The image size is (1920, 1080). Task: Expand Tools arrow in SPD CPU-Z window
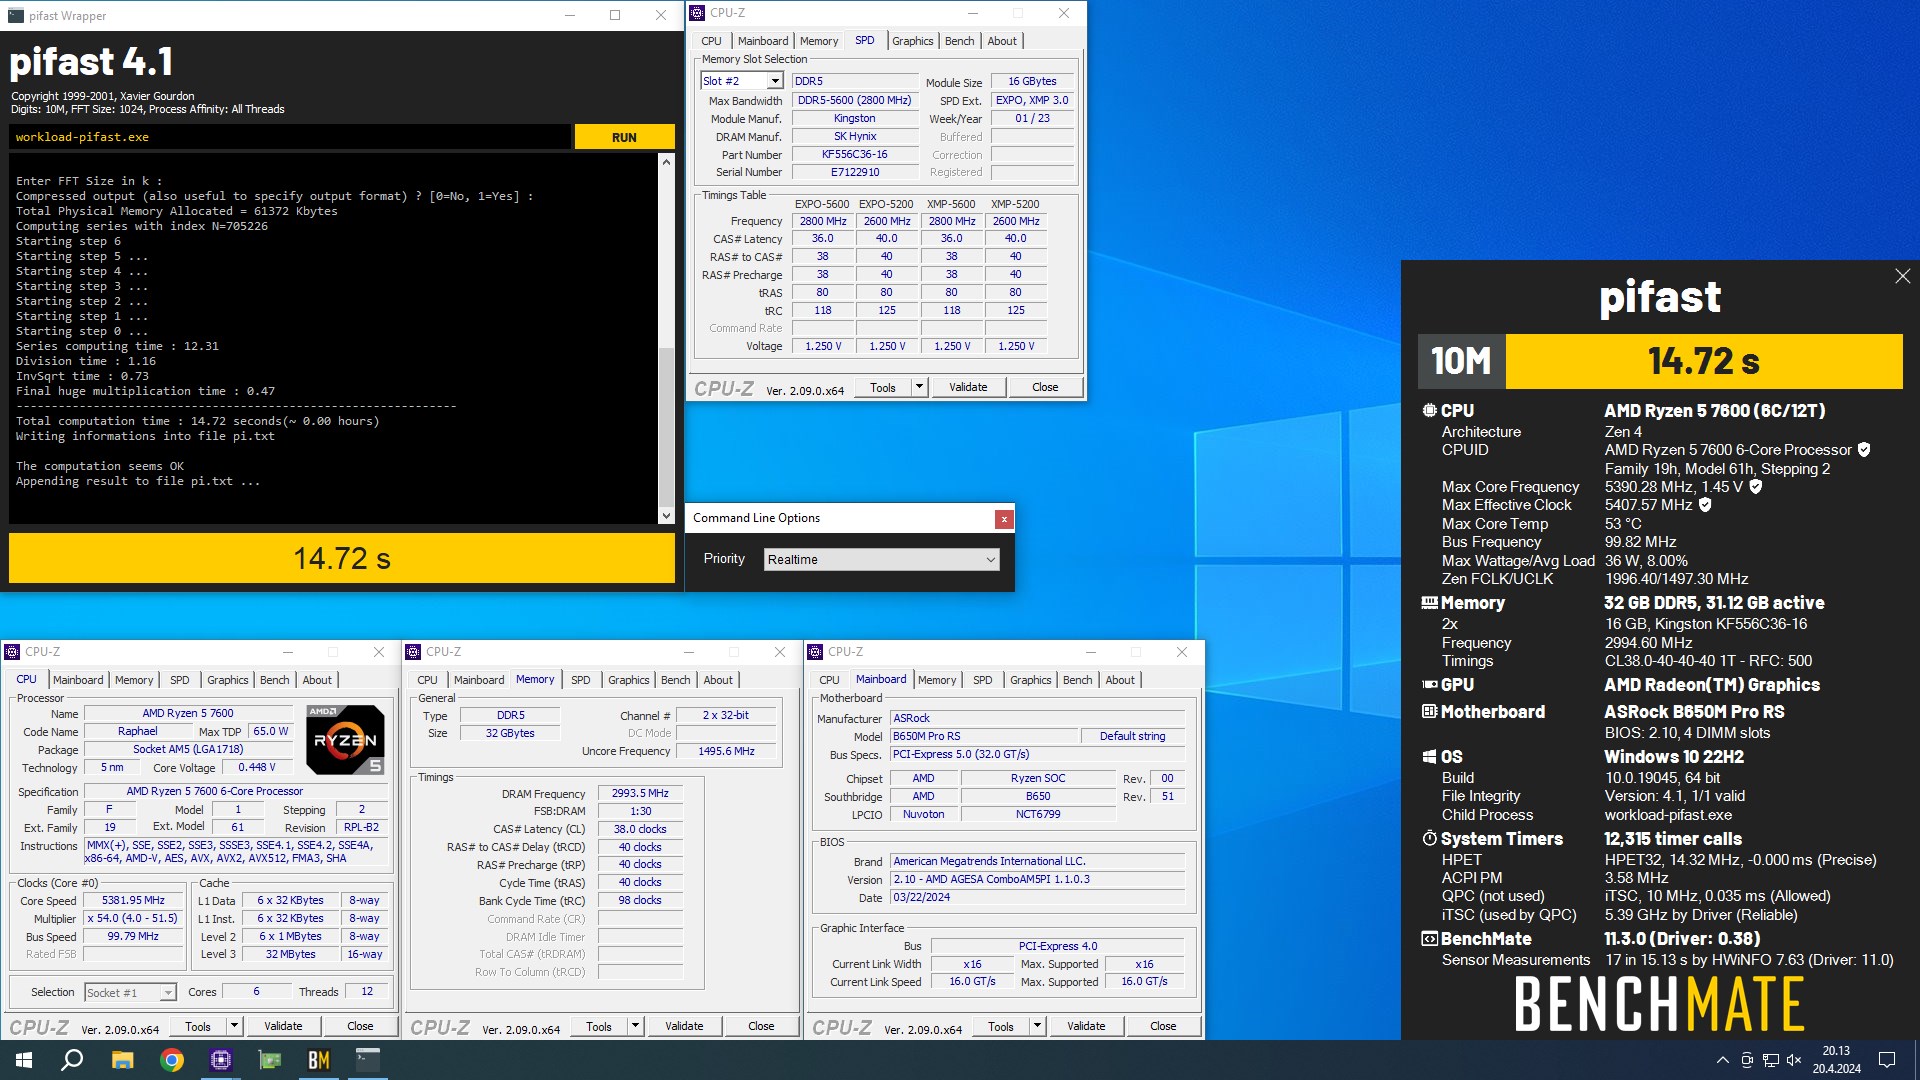pos(919,387)
